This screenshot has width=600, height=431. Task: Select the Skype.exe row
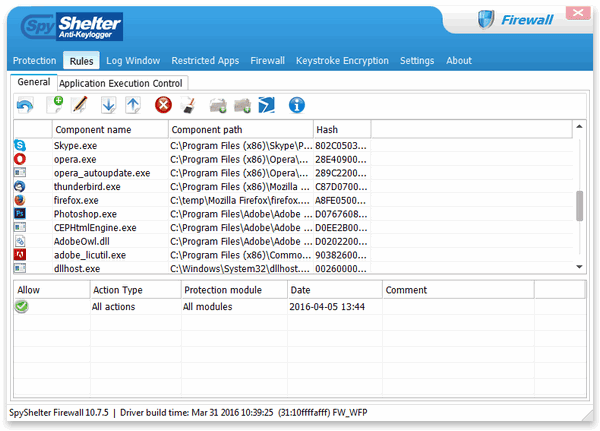coord(293,145)
